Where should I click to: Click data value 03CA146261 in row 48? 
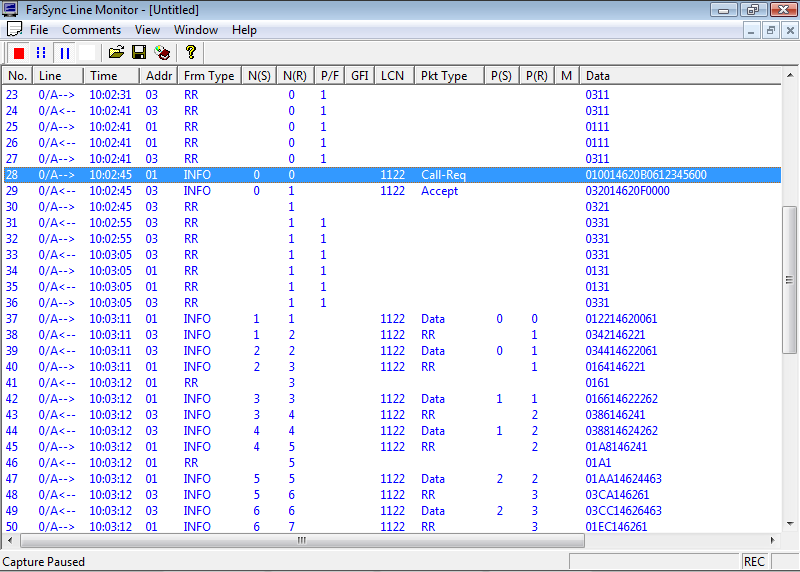617,495
